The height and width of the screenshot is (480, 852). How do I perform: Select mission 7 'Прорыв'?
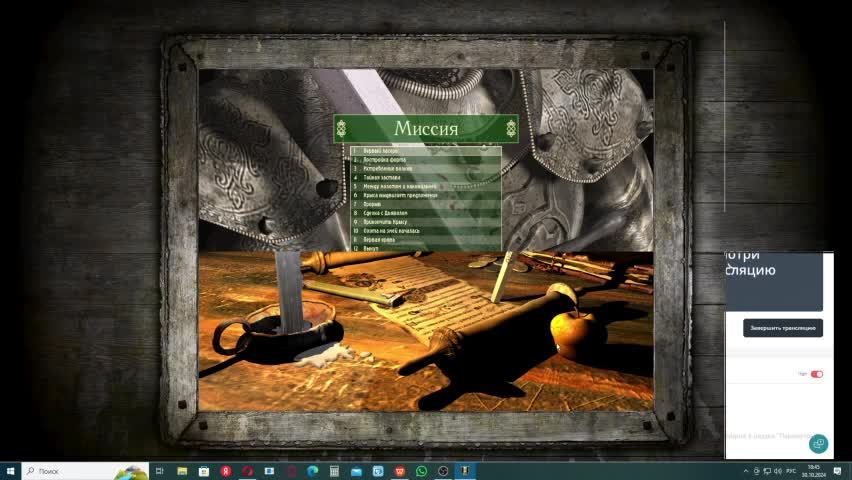pos(426,204)
